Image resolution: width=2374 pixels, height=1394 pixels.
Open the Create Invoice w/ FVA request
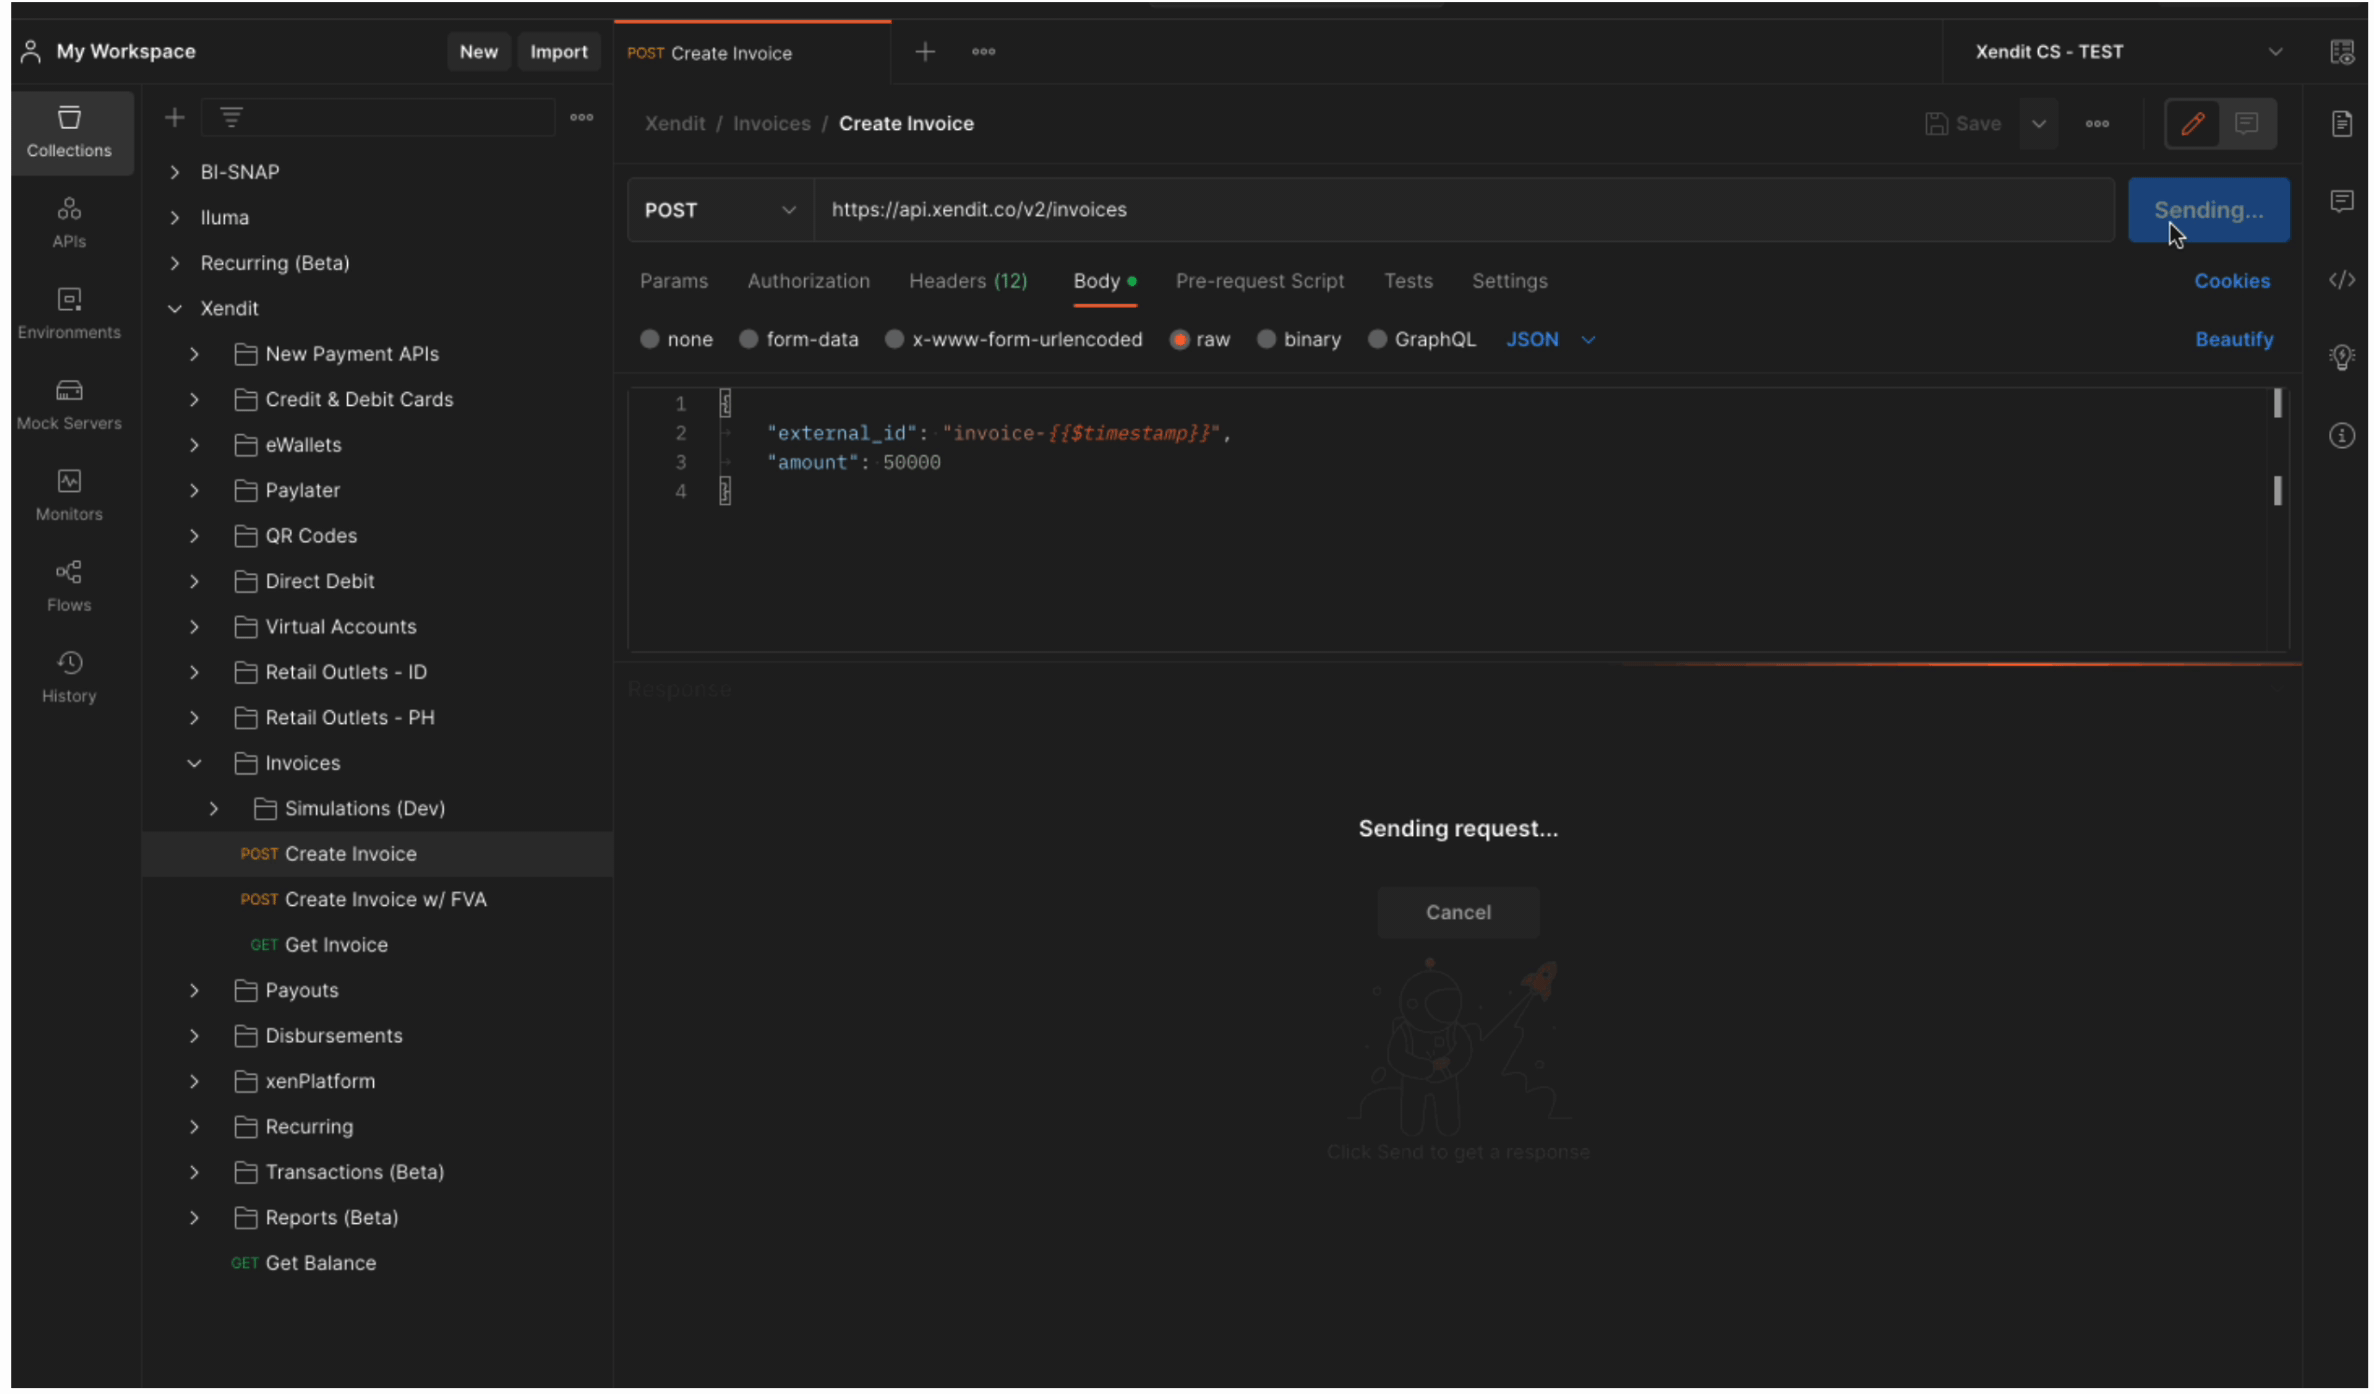[364, 900]
